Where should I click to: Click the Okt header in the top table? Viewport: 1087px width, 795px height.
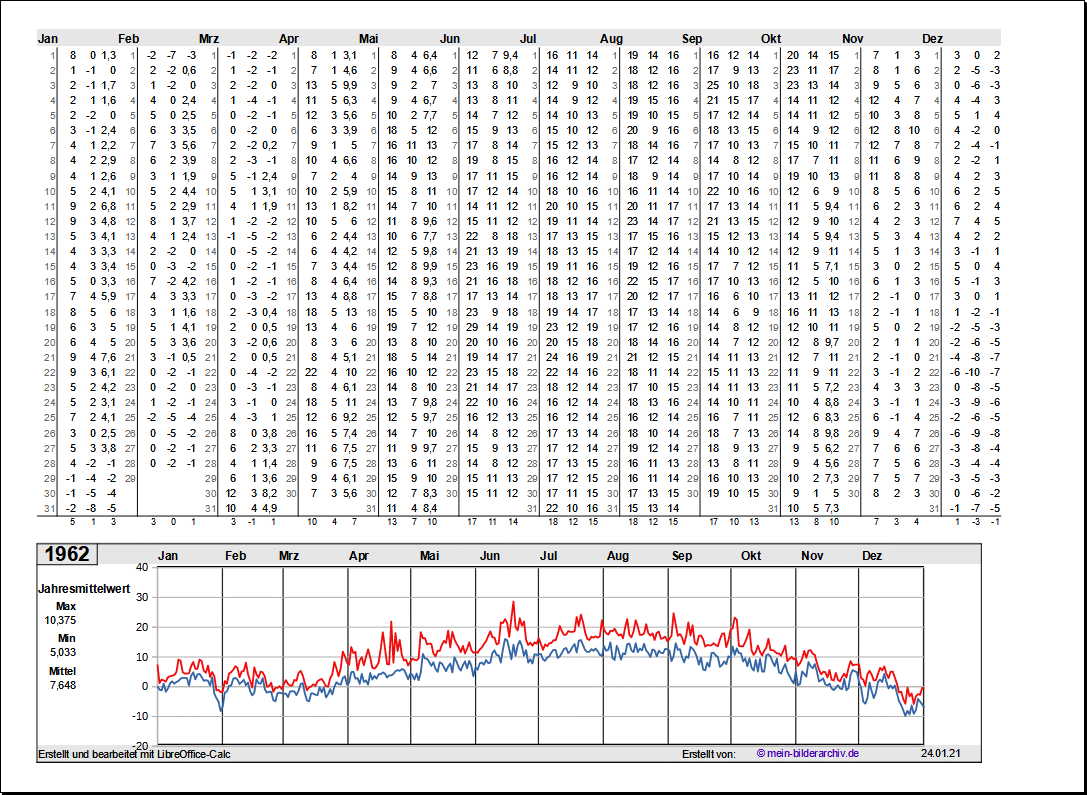771,38
